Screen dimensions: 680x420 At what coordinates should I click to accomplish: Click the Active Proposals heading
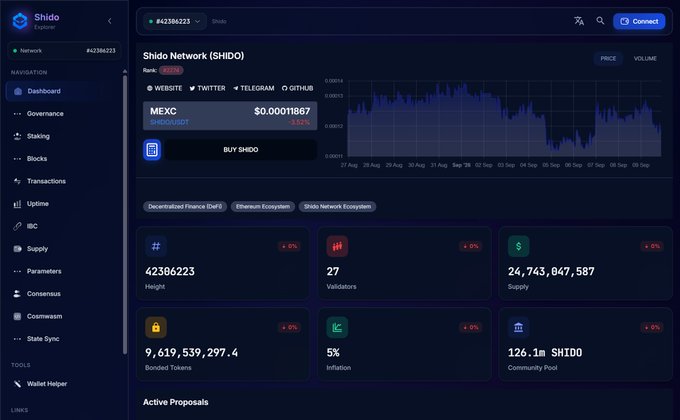[176, 402]
